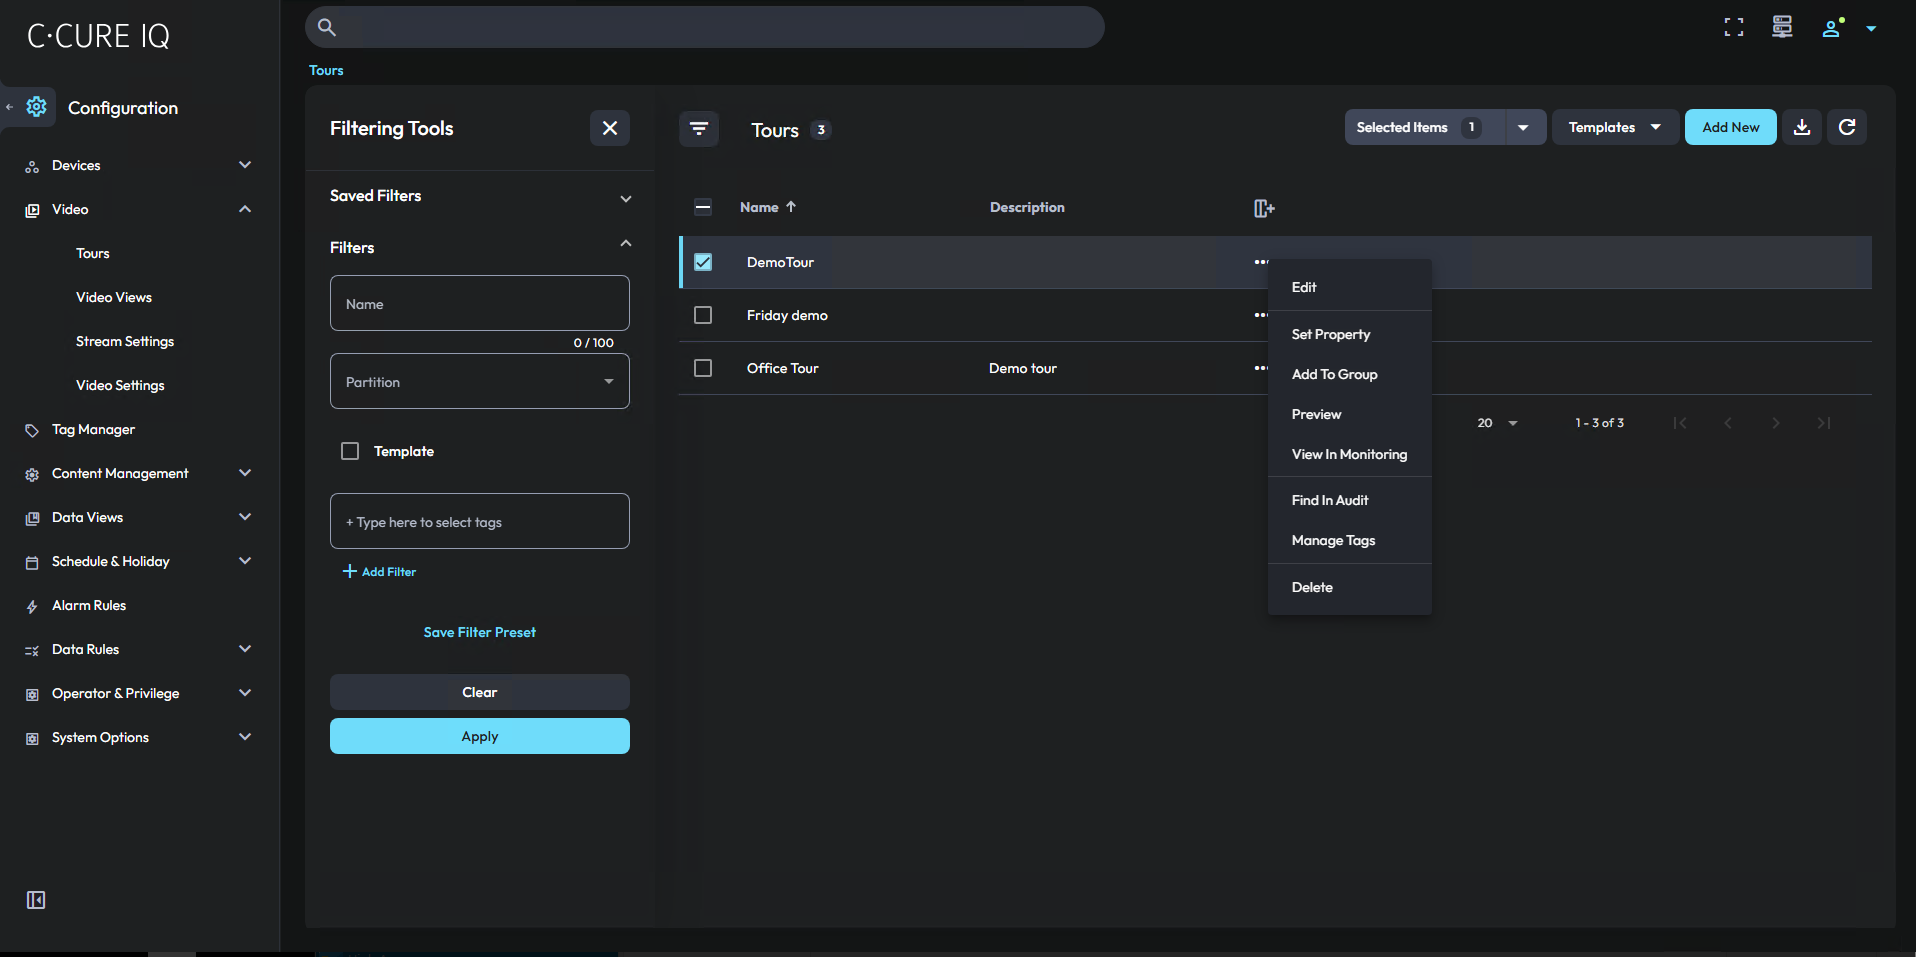Open the Partition dropdown
The width and height of the screenshot is (1916, 957).
pyautogui.click(x=480, y=382)
